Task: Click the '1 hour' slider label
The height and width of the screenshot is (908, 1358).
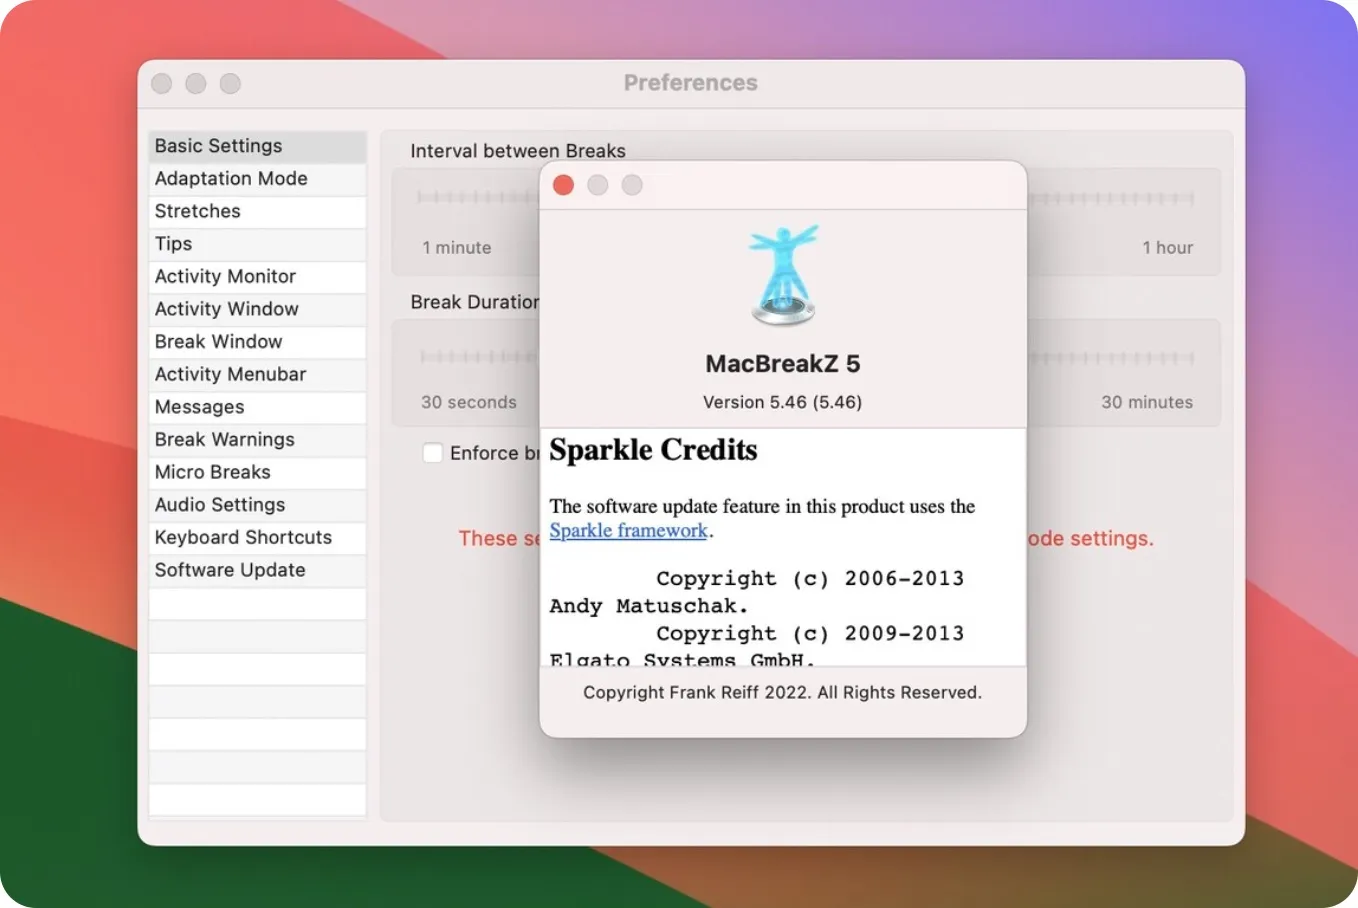Action: [1168, 248]
